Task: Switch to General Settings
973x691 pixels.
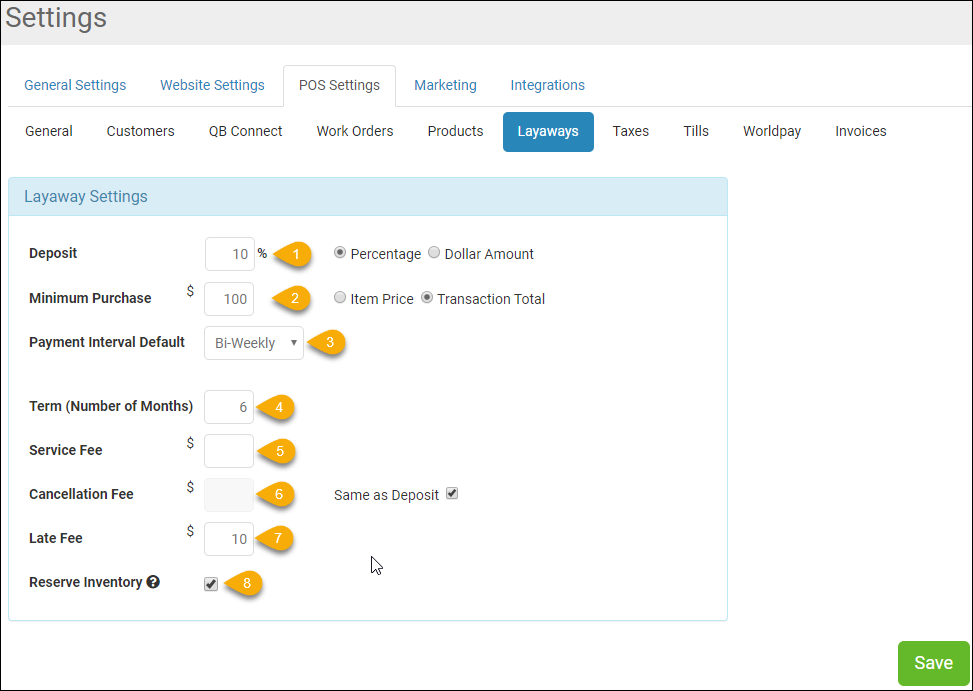Action: pyautogui.click(x=75, y=85)
